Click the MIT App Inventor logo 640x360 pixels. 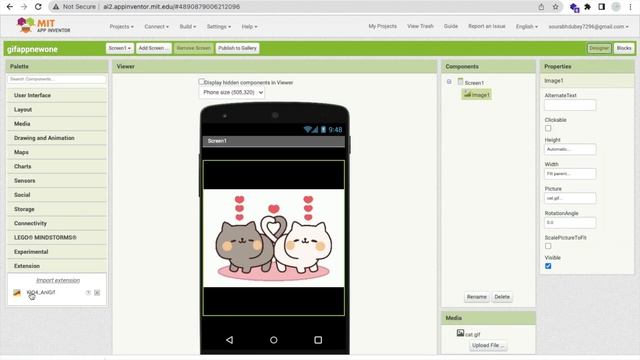coord(43,26)
